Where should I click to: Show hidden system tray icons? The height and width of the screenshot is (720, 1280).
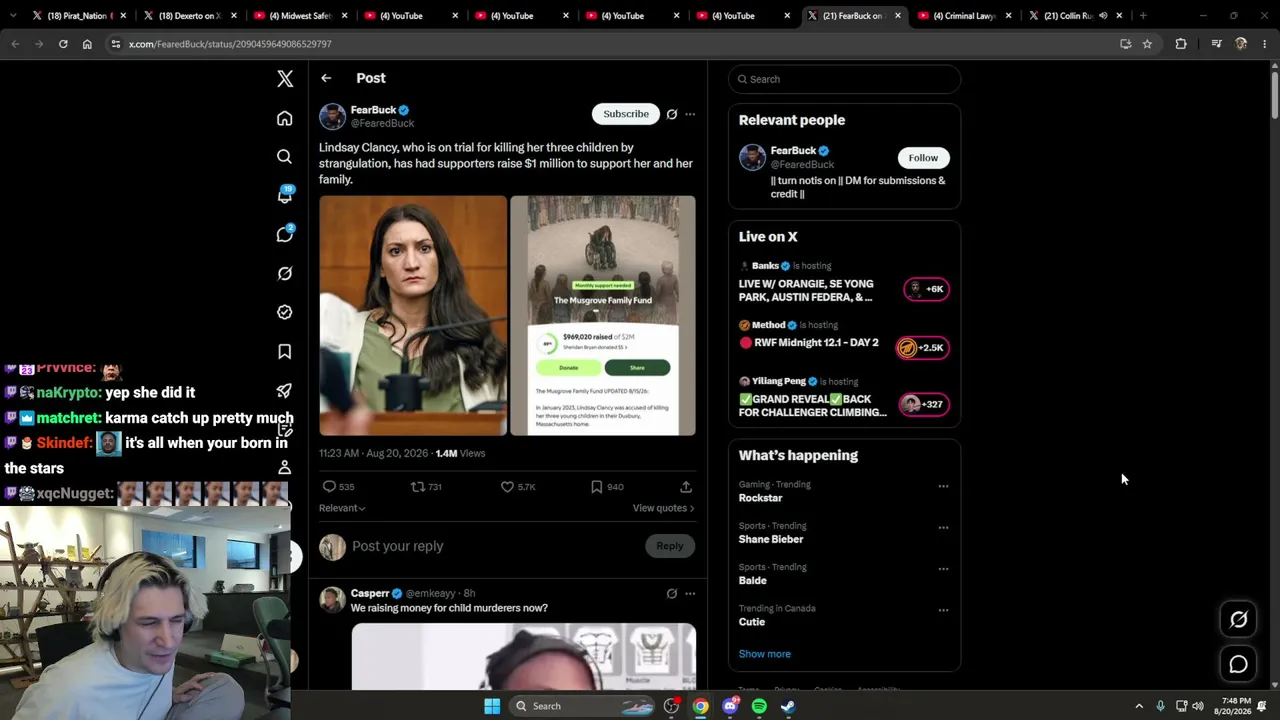1139,706
